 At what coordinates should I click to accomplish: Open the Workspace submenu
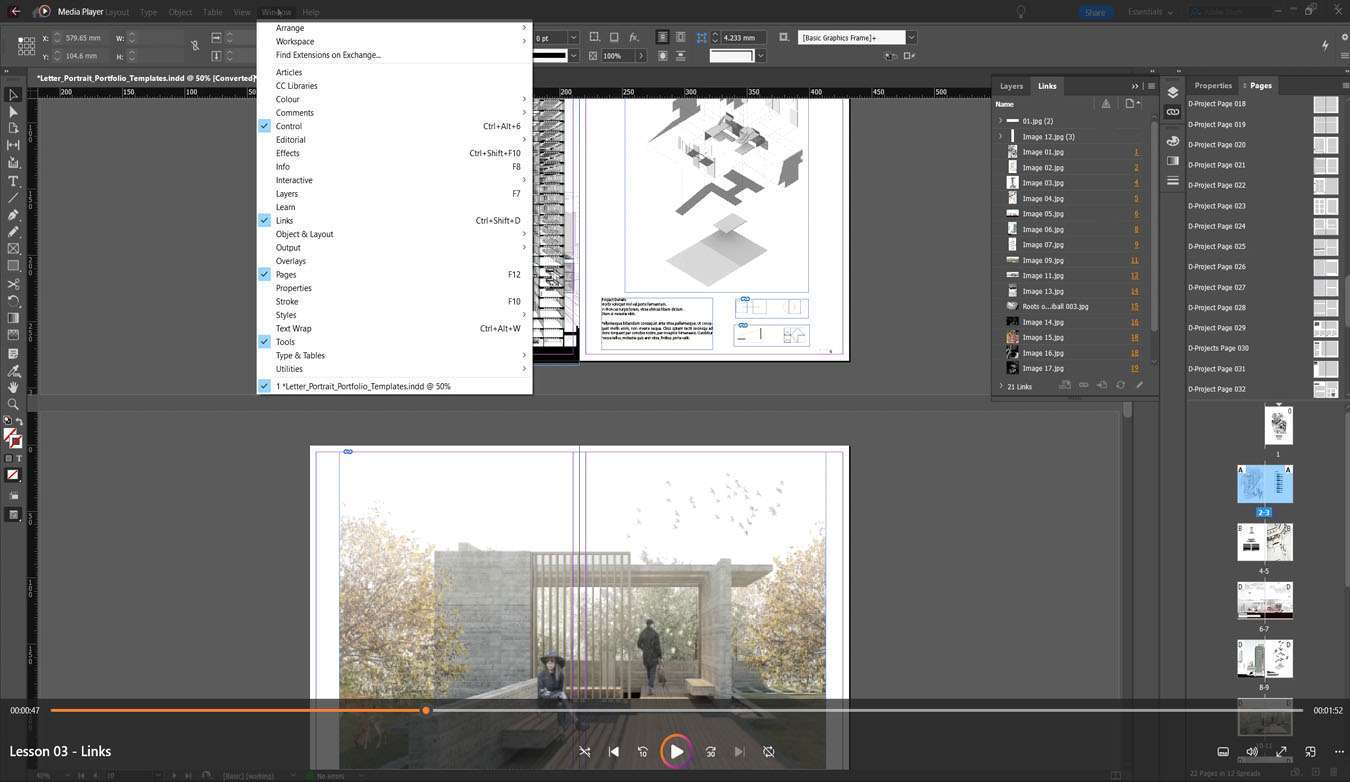point(394,42)
